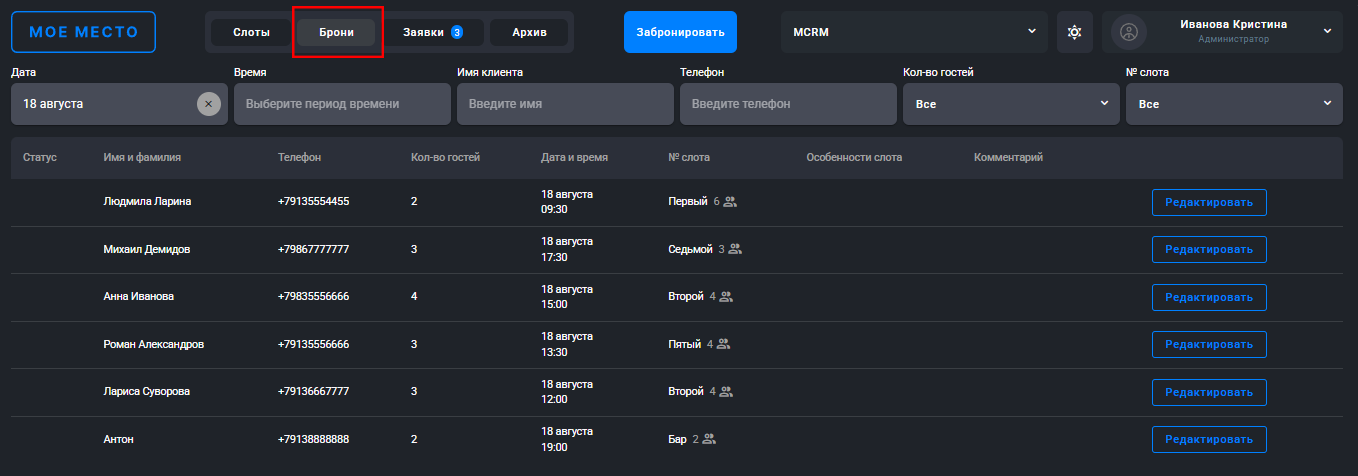Open the Кол-во гостей filter dropdown

[x=1011, y=104]
